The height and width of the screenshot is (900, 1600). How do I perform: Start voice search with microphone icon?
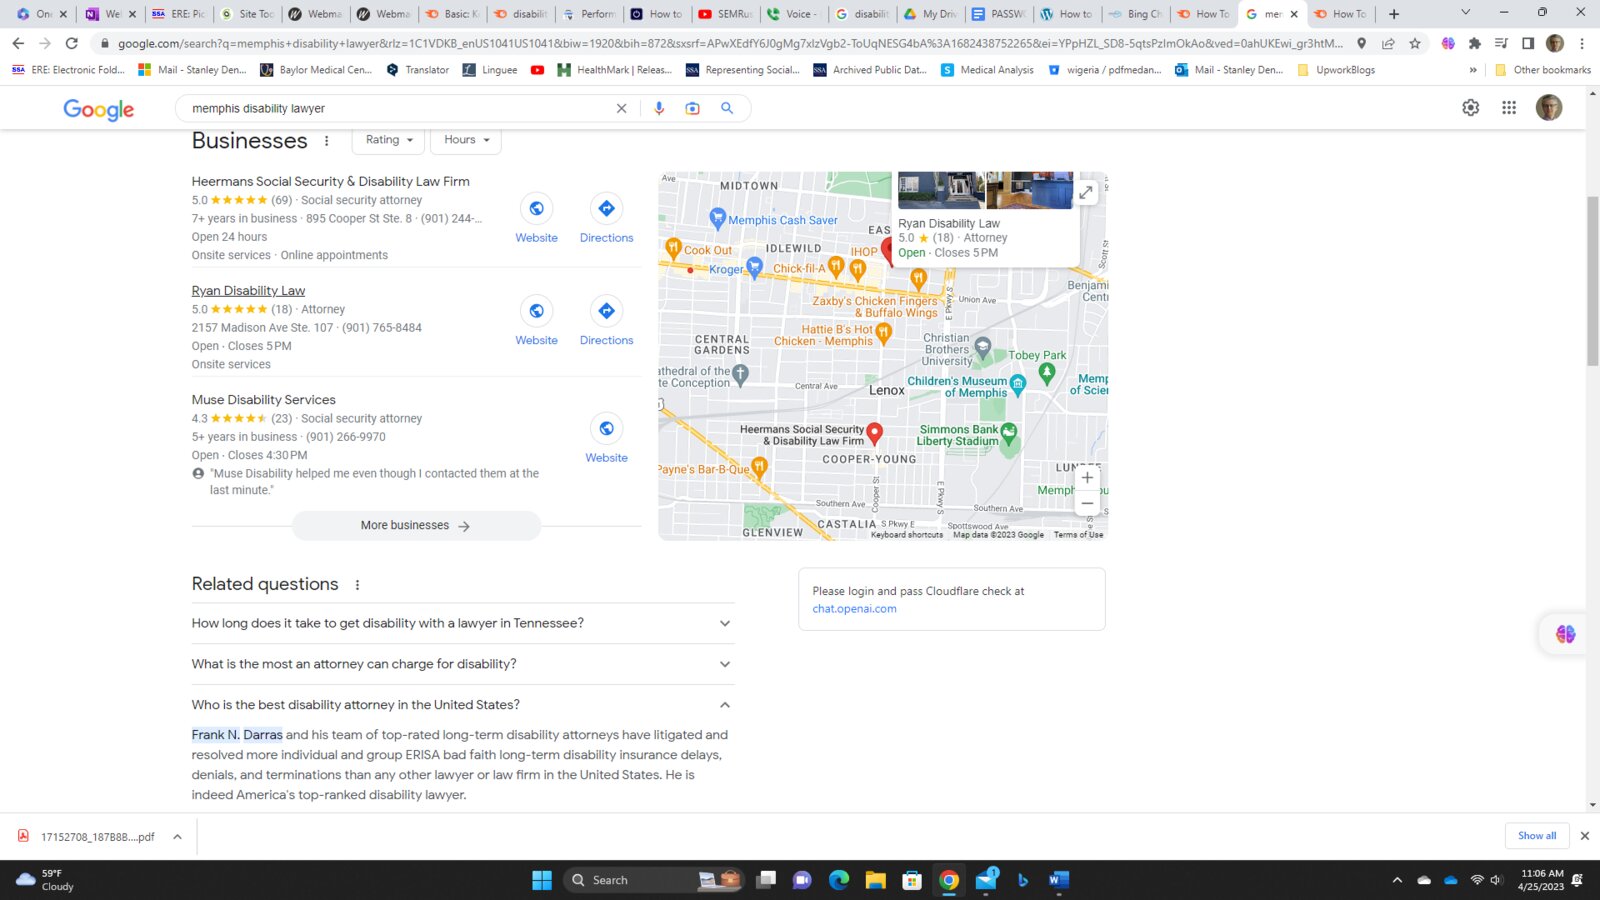(x=658, y=108)
